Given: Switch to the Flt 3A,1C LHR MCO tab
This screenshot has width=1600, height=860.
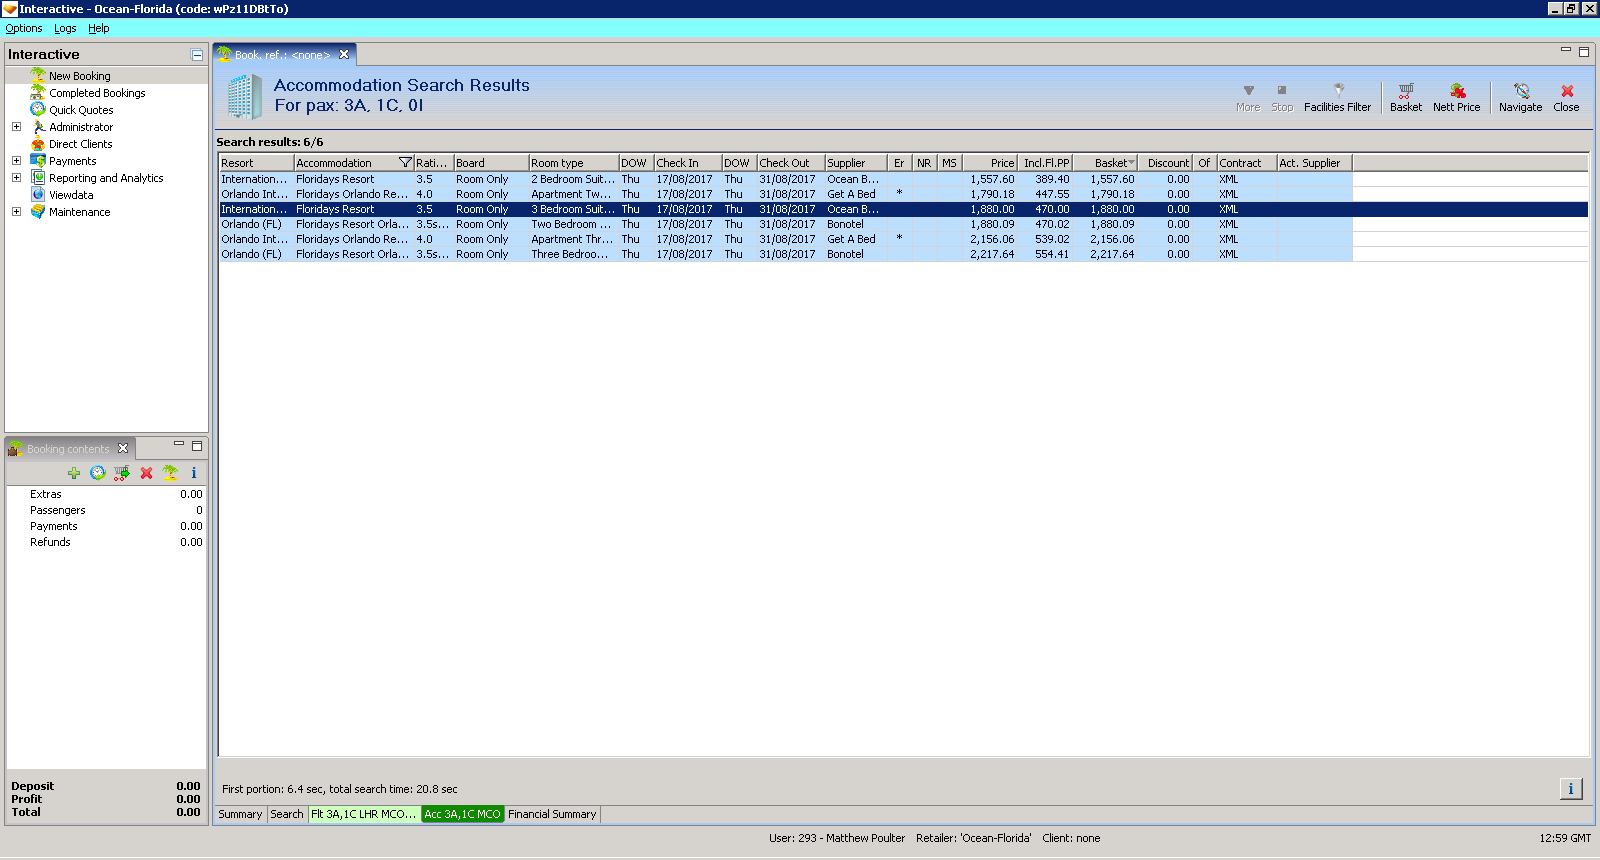Looking at the screenshot, I should (x=364, y=814).
